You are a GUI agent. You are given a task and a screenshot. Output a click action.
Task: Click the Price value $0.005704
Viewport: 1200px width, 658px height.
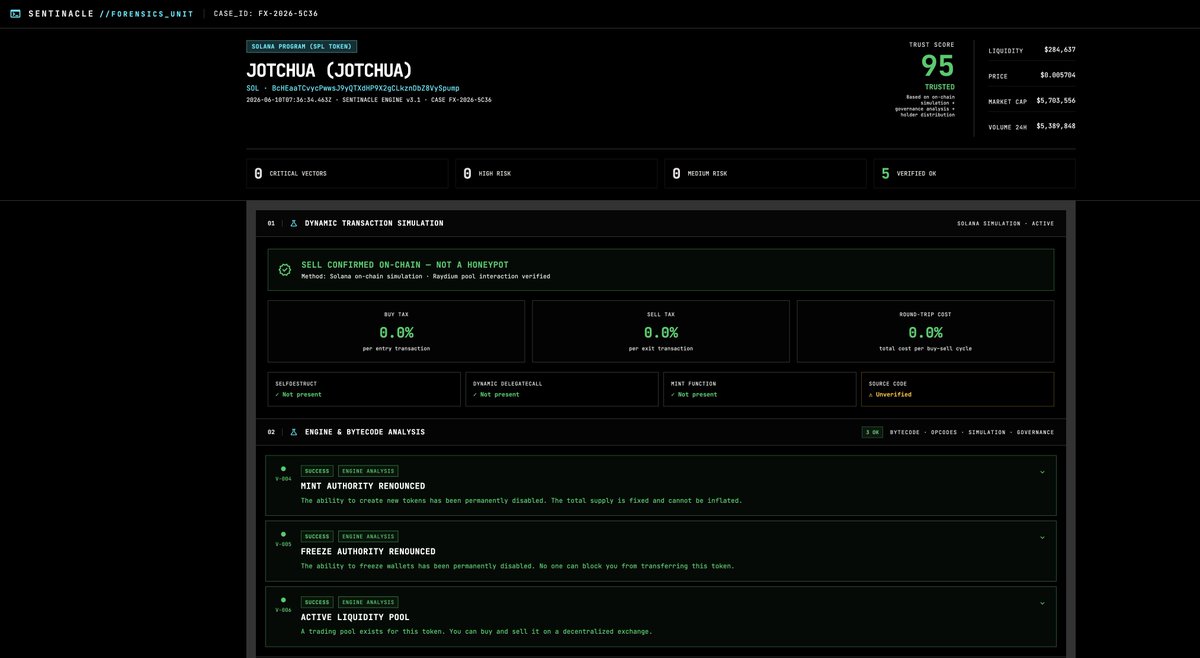click(x=1058, y=75)
